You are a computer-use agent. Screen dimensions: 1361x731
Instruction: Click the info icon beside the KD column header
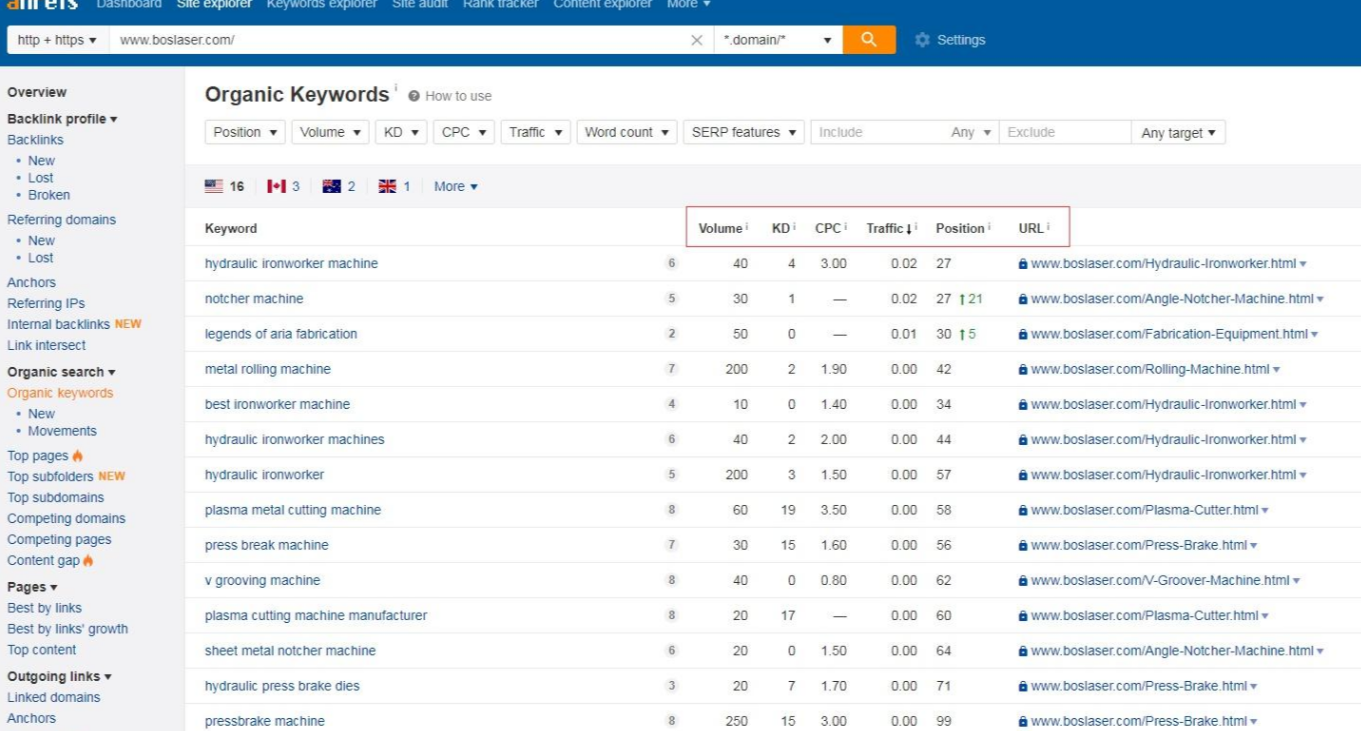[795, 227]
